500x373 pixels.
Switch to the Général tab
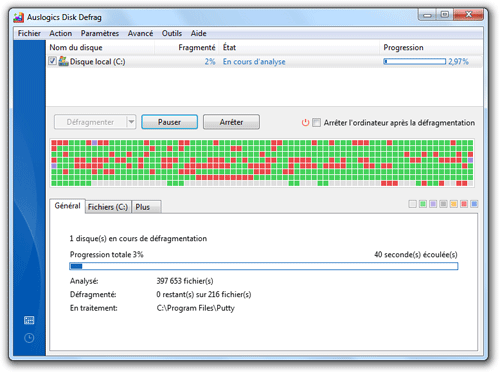click(67, 206)
